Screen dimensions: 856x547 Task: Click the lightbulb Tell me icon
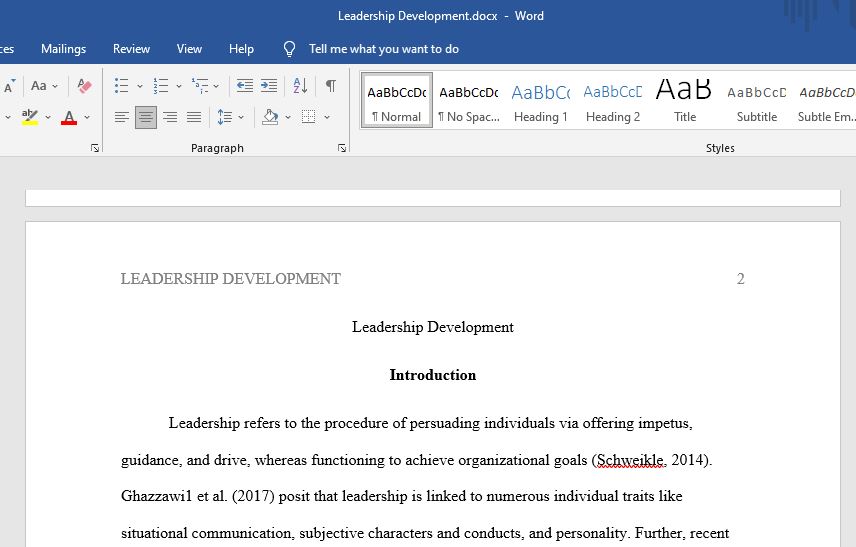289,49
